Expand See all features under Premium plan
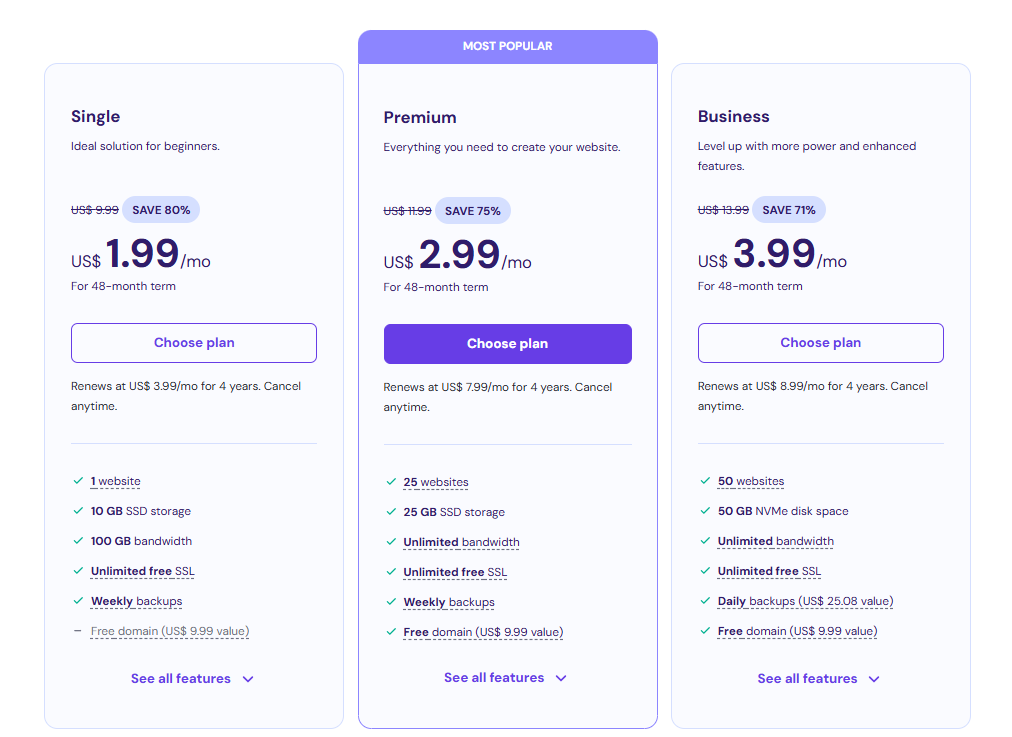Viewport: 1012px width, 737px height. coord(505,678)
